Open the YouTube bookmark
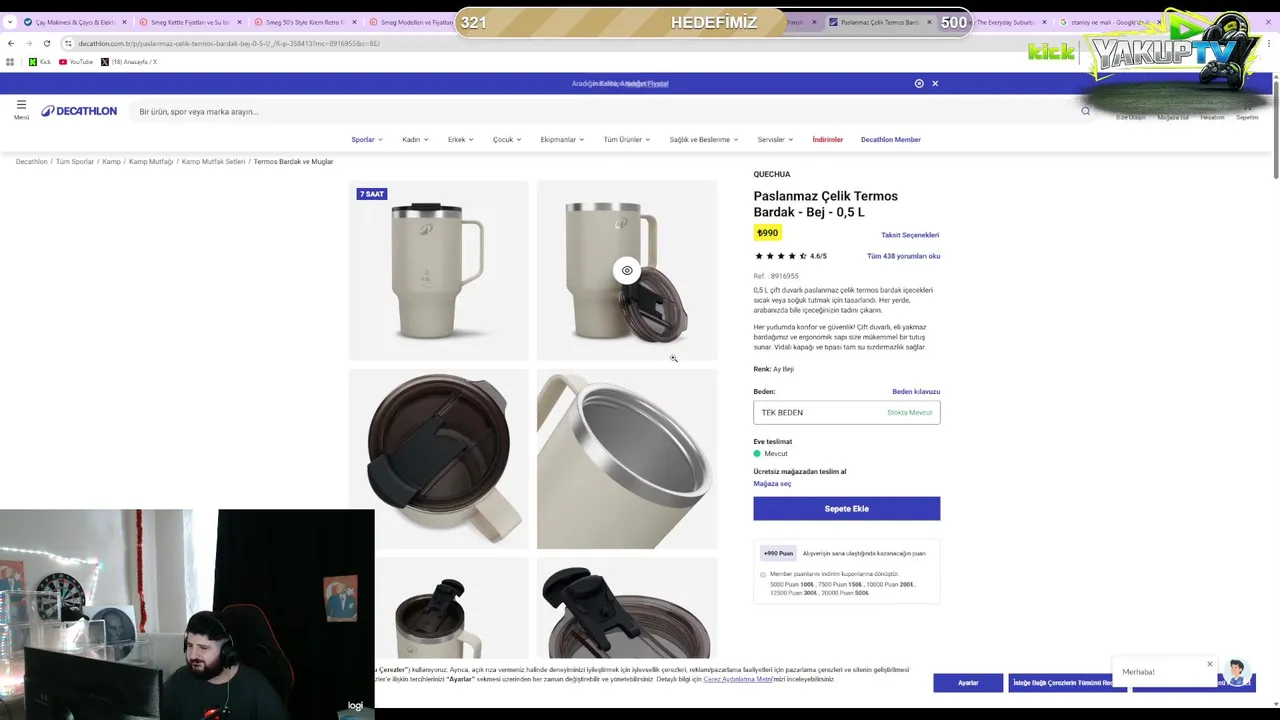This screenshot has height=720, width=1280. point(76,62)
